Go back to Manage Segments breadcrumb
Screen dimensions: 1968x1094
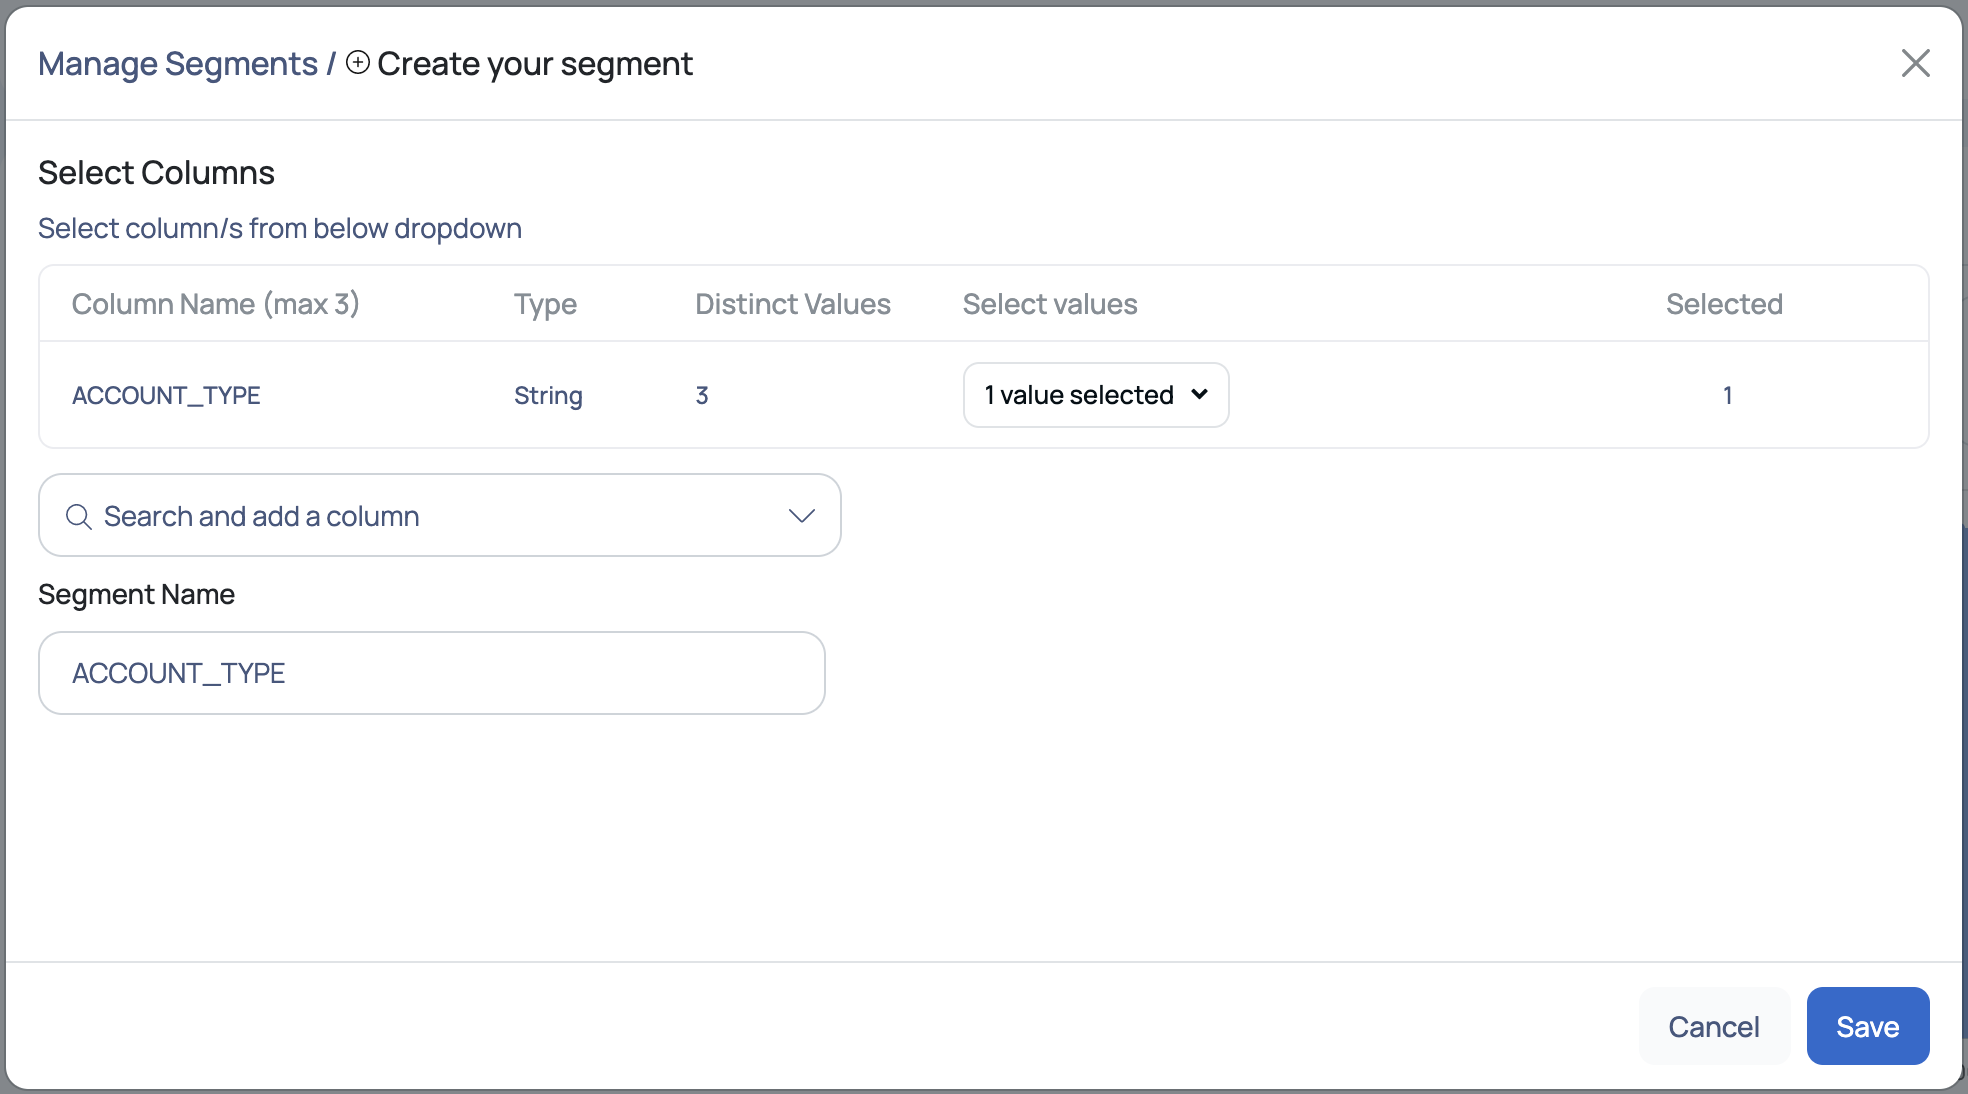click(x=177, y=64)
